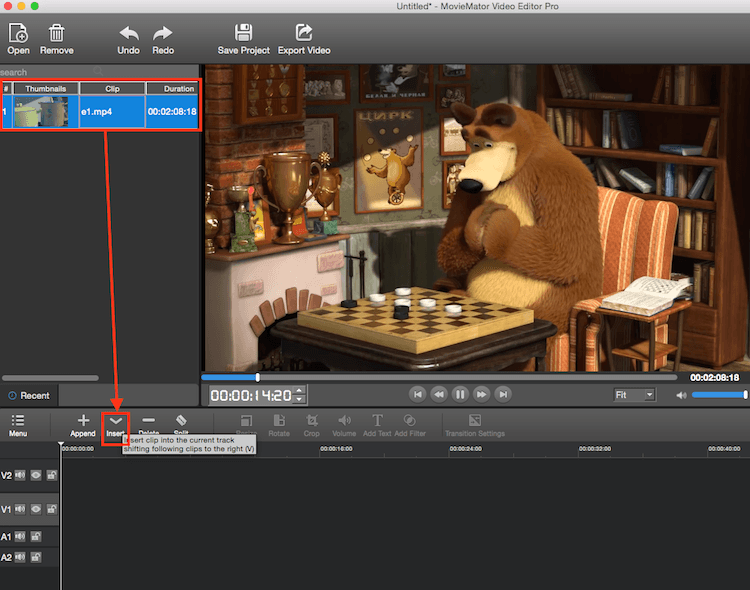Switch to the Recent tab
This screenshot has width=750, height=590.
coord(29,395)
